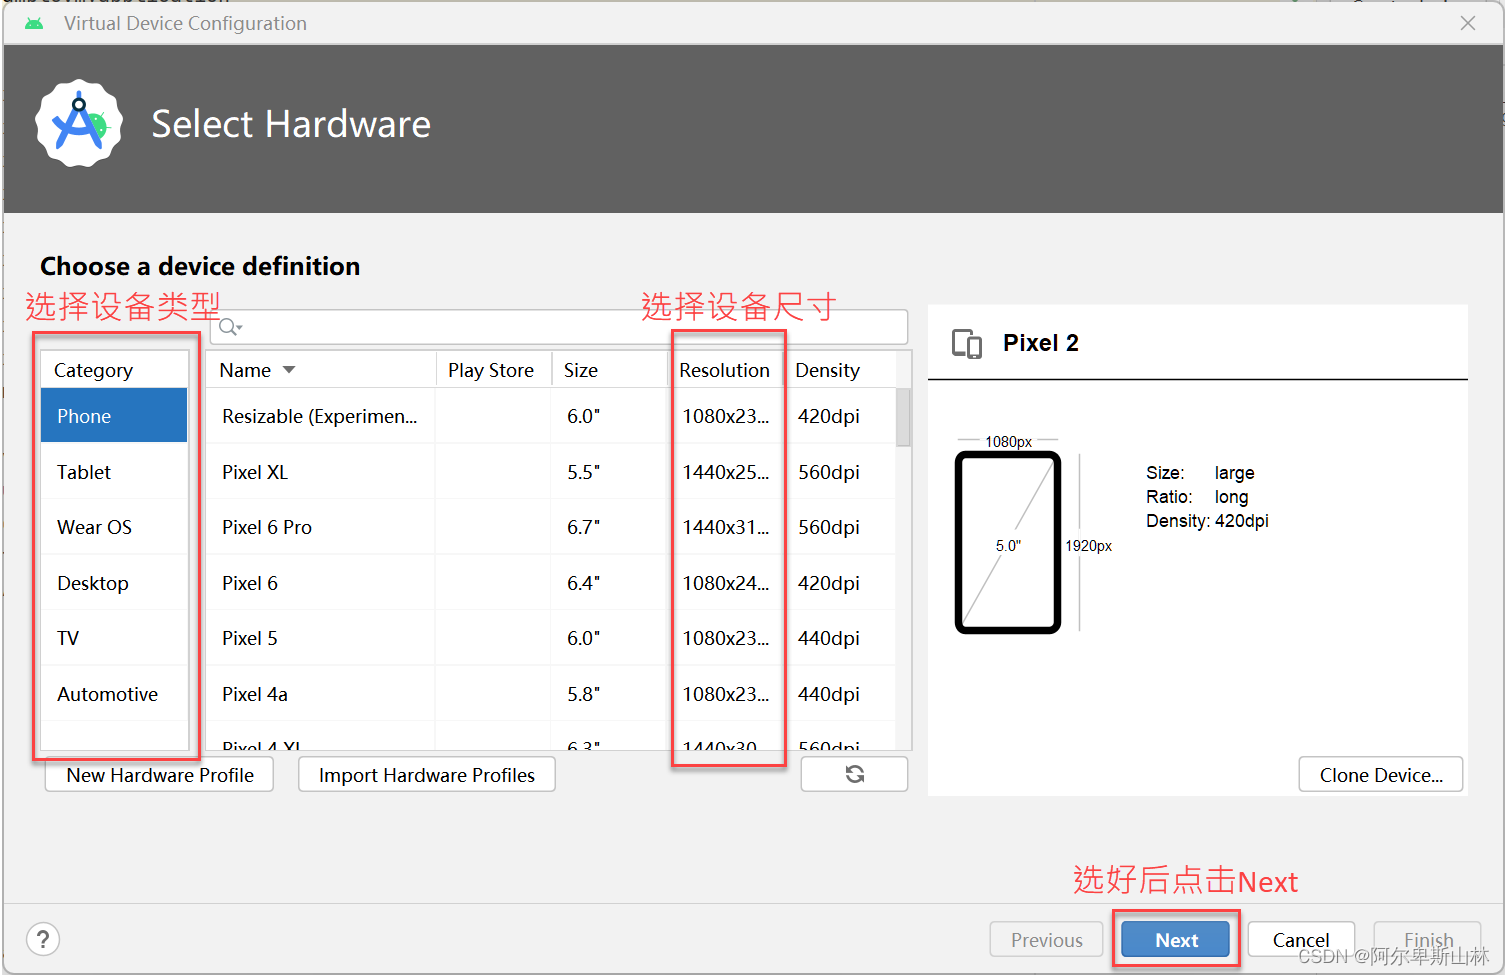Click the Density column header
Screen dimensions: 1505x975
coord(839,370)
